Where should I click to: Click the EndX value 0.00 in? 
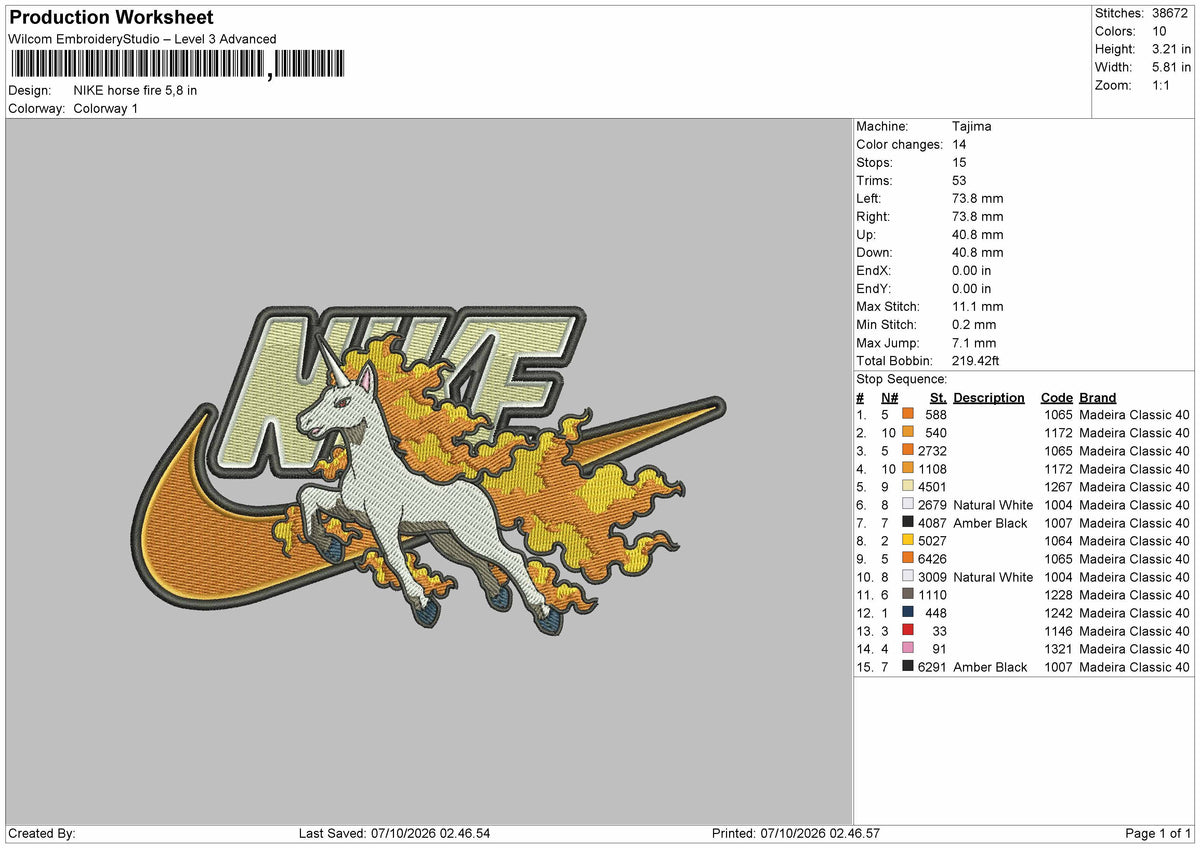[972, 270]
